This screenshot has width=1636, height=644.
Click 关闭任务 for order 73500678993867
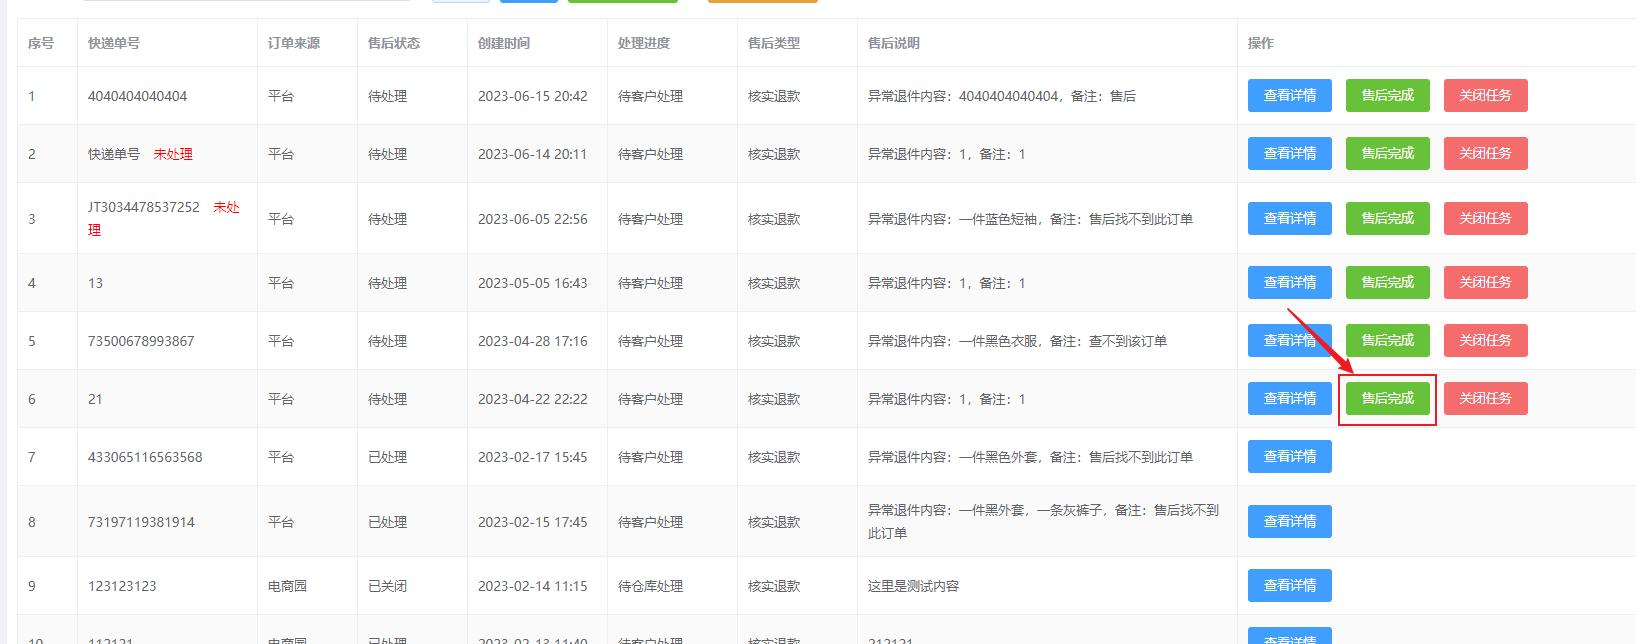1485,341
